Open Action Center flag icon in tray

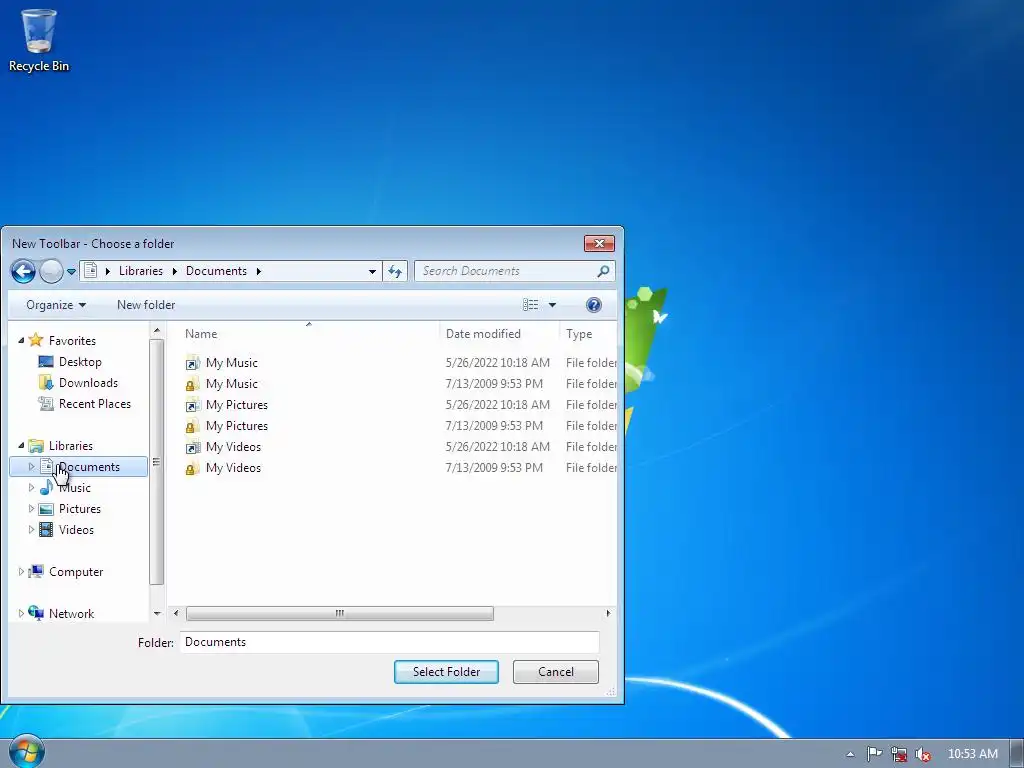[x=874, y=754]
